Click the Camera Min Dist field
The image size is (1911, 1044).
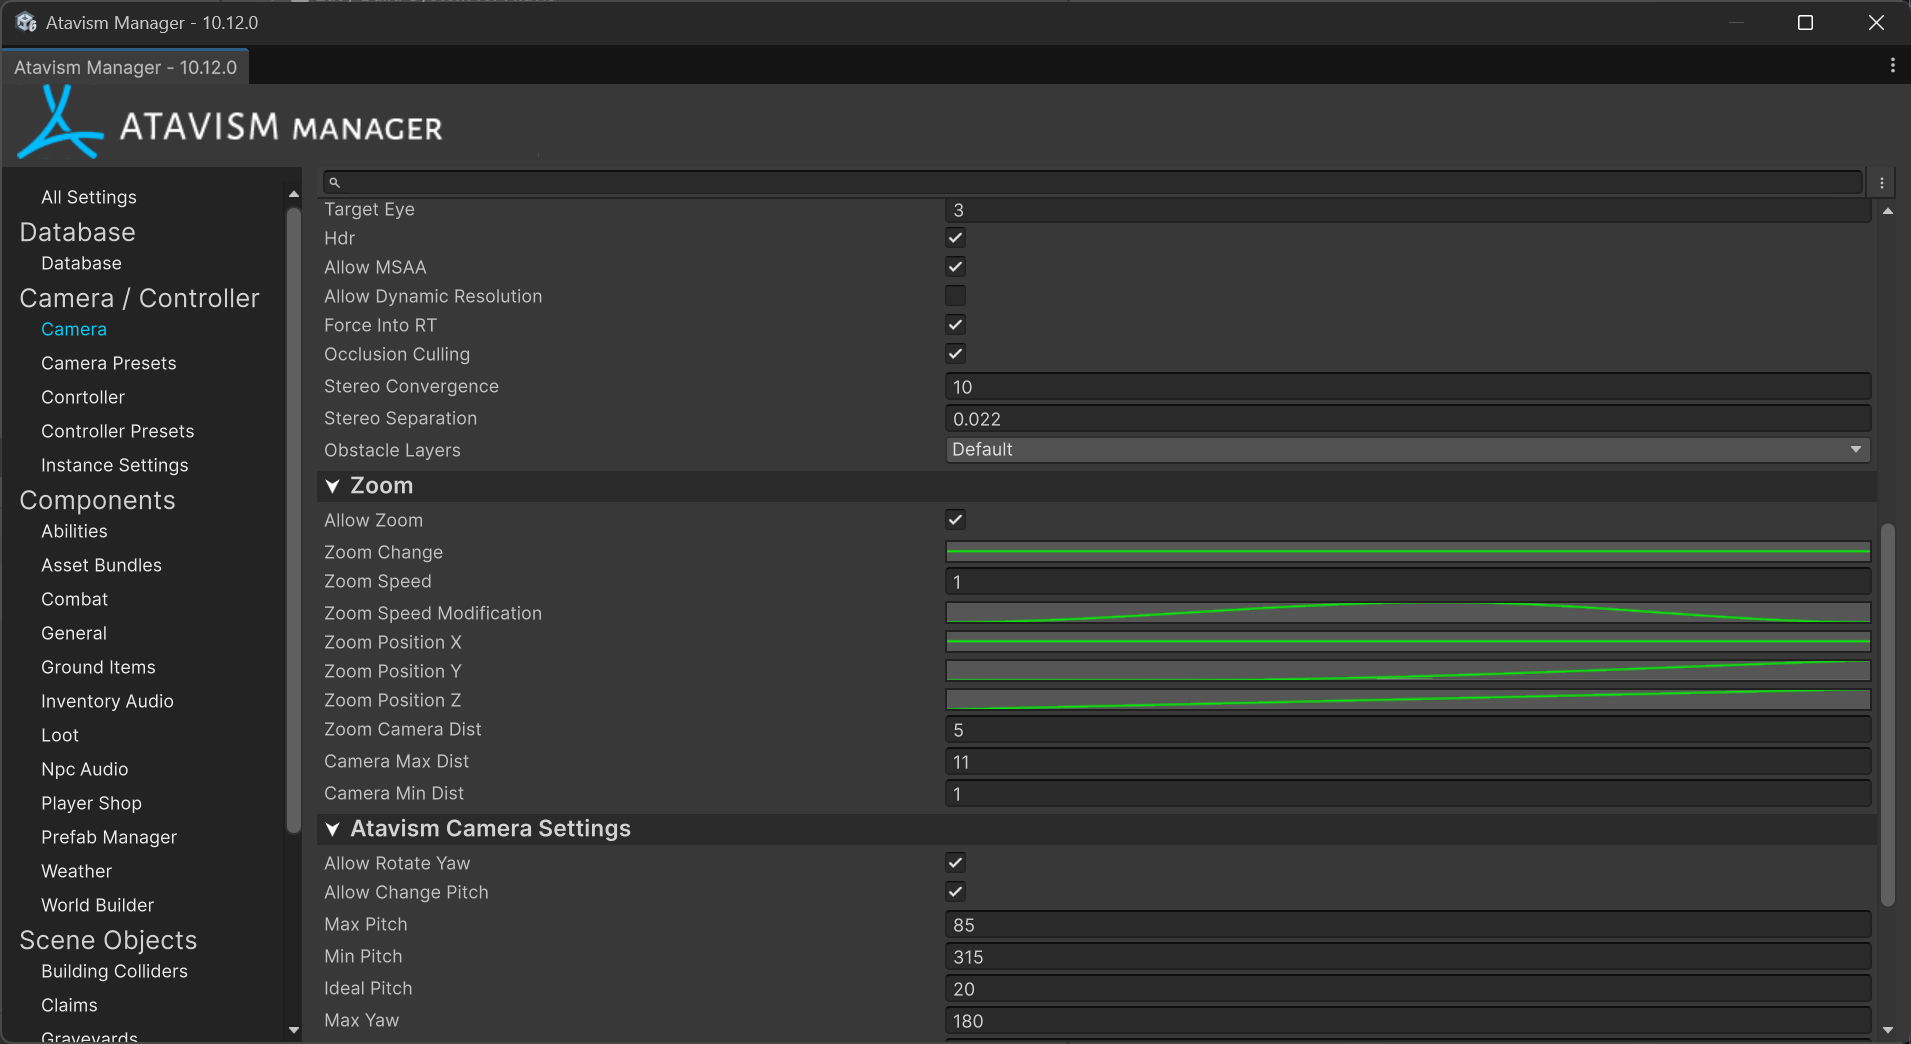pyautogui.click(x=1408, y=794)
